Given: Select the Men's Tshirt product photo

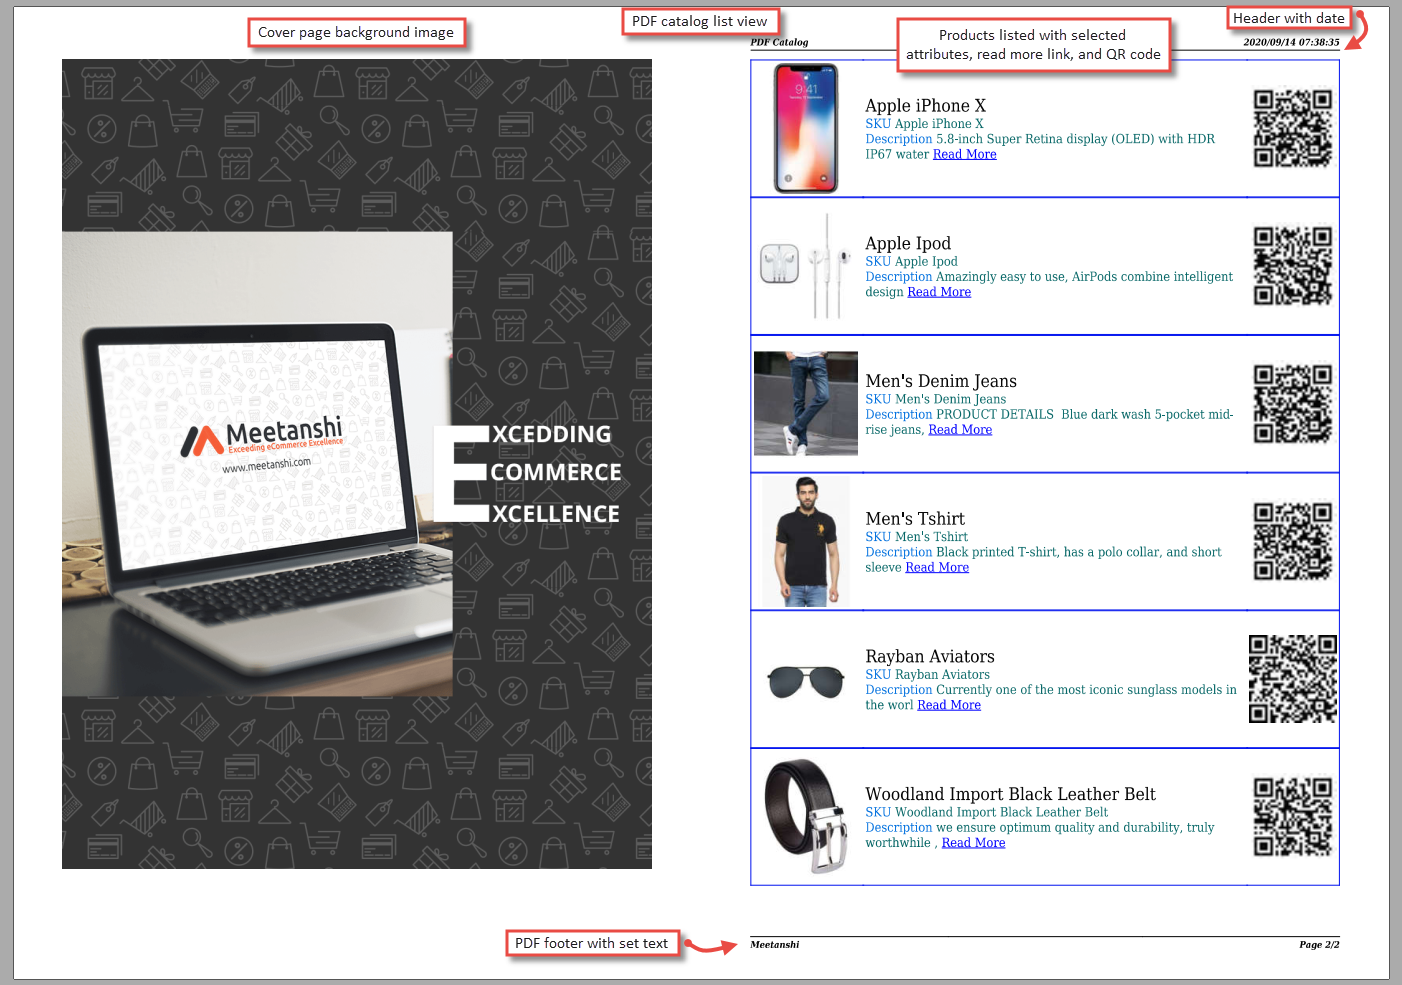Looking at the screenshot, I should click(x=806, y=542).
